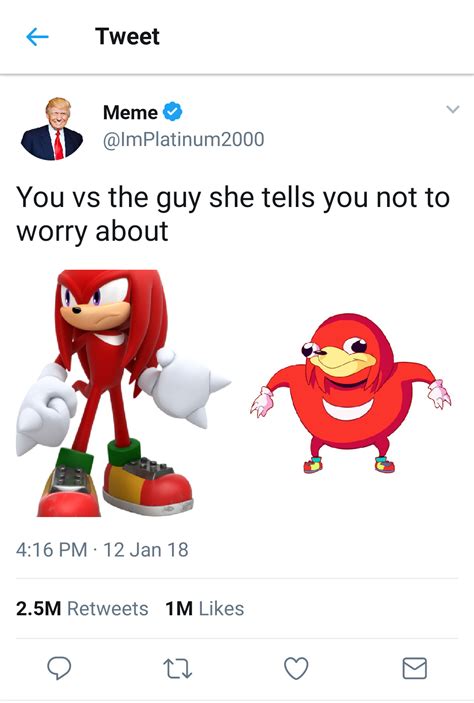Open the Ugandan Knuckles image on right

click(x=351, y=394)
